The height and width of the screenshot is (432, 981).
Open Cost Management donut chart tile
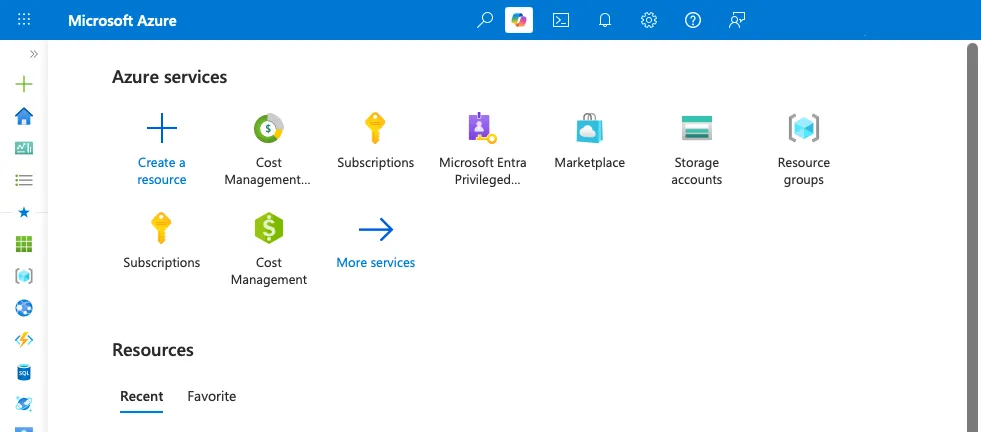tap(268, 150)
